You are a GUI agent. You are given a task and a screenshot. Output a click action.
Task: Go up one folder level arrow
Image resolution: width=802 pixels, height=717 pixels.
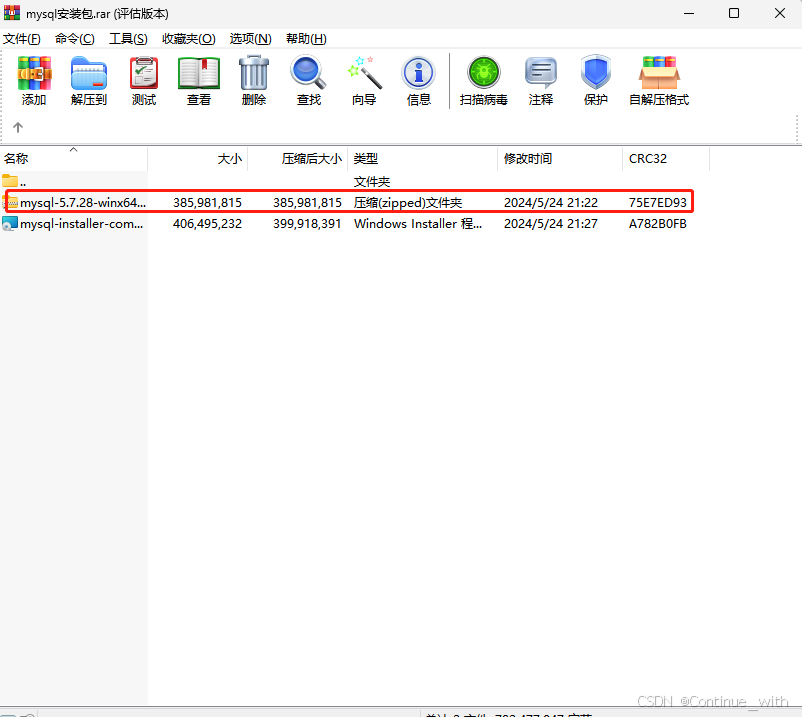tap(18, 127)
